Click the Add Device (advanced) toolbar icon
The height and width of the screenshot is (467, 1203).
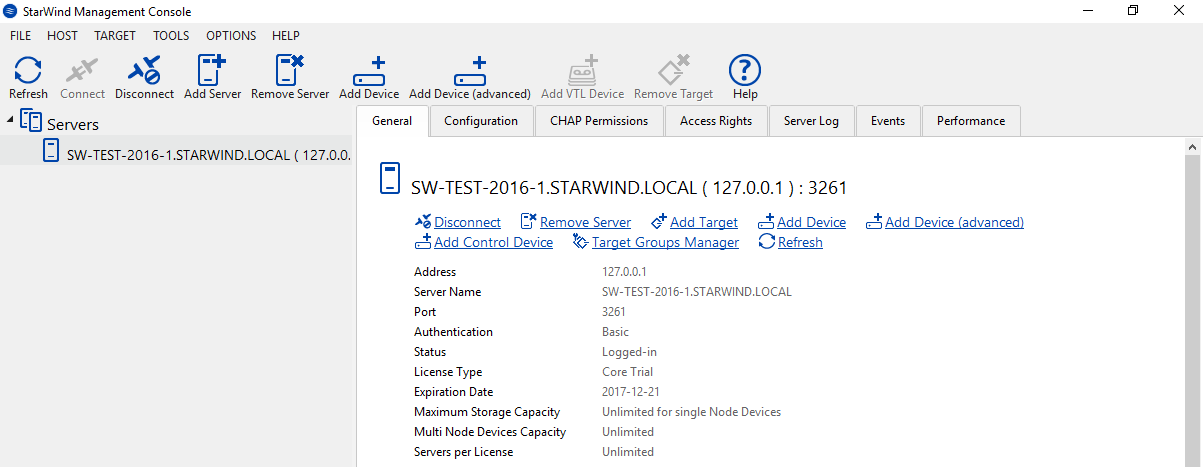pos(470,70)
